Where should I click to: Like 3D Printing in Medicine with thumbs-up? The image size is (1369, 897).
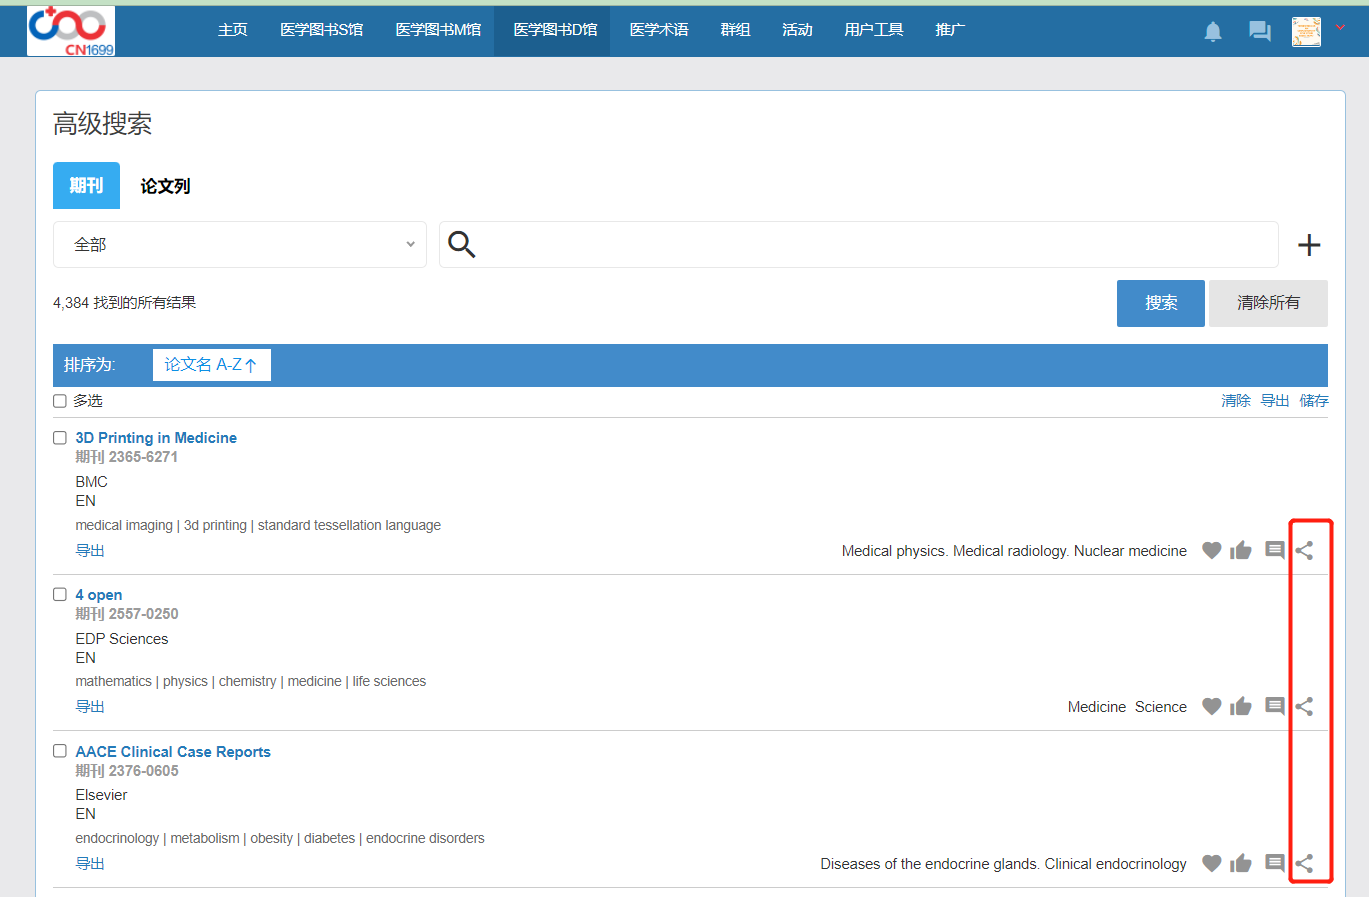pos(1241,550)
